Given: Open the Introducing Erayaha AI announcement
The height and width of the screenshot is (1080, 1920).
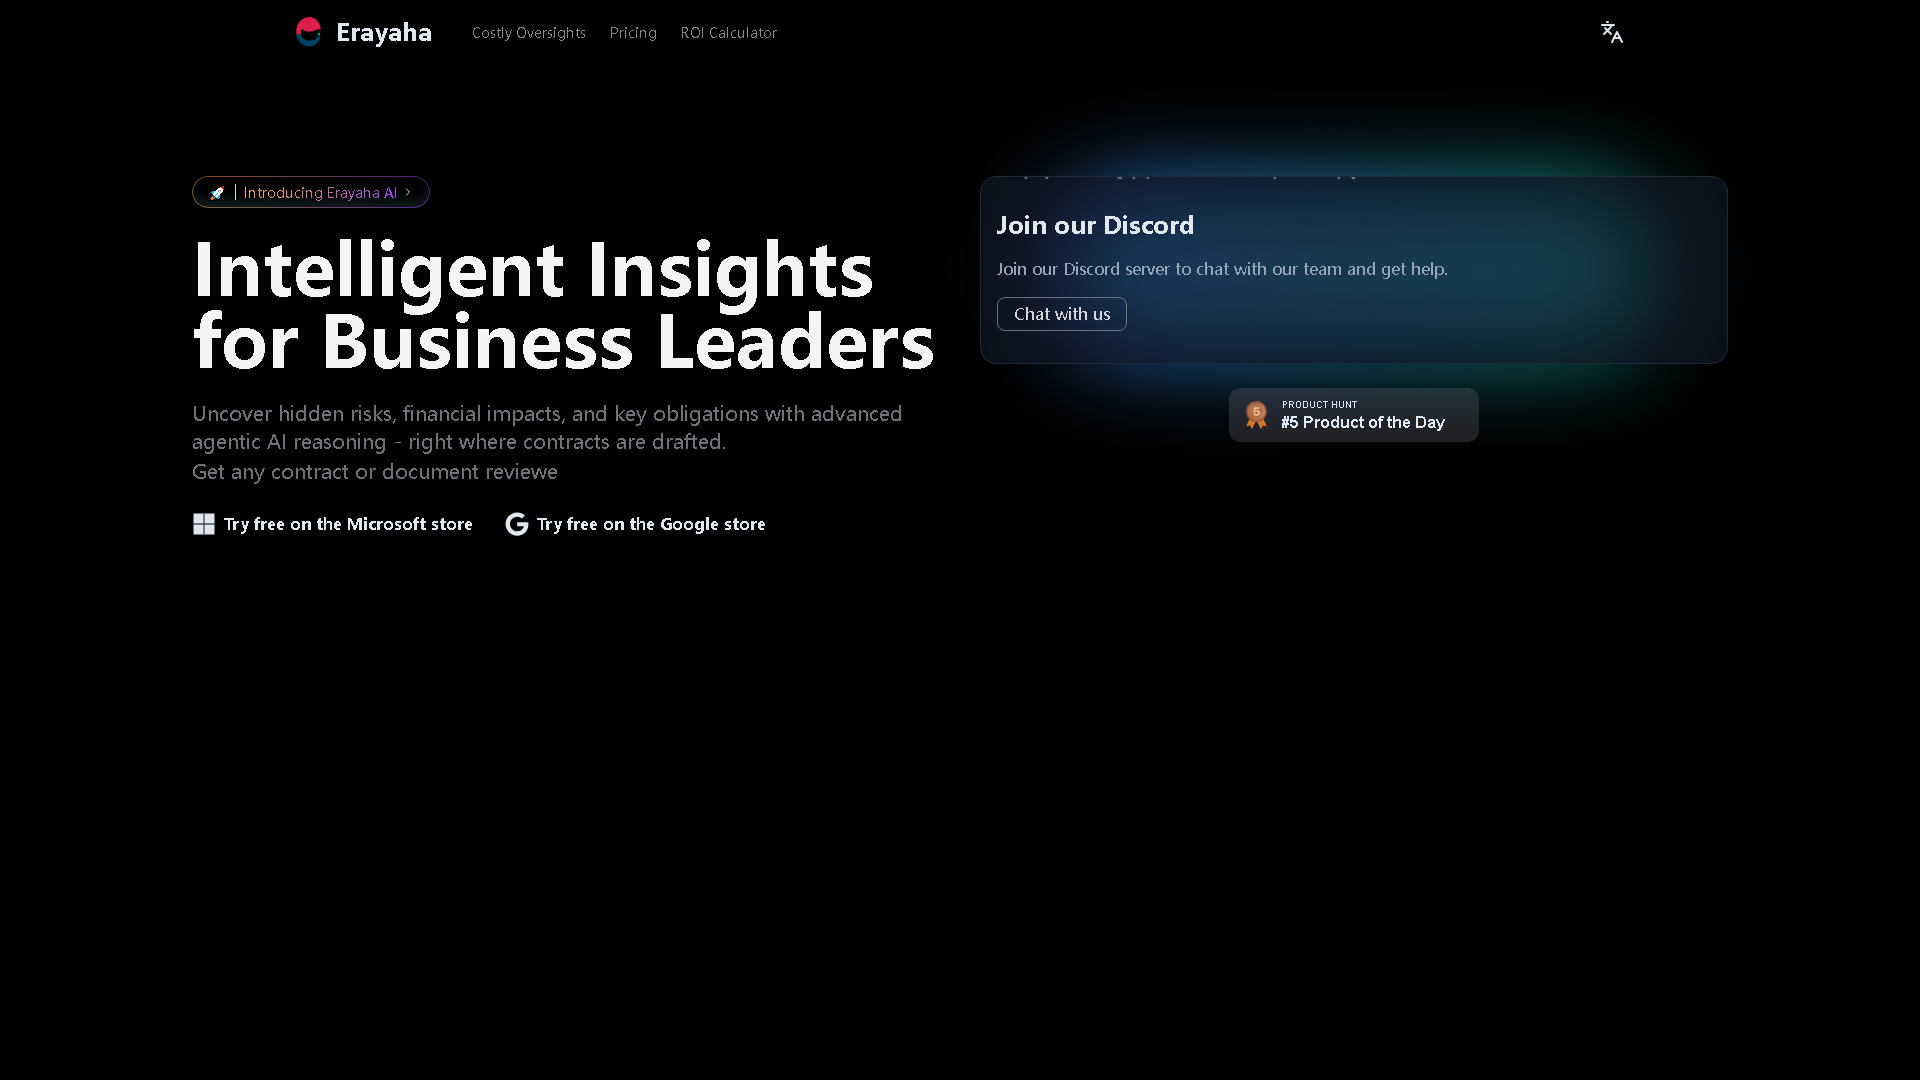Looking at the screenshot, I should point(320,193).
